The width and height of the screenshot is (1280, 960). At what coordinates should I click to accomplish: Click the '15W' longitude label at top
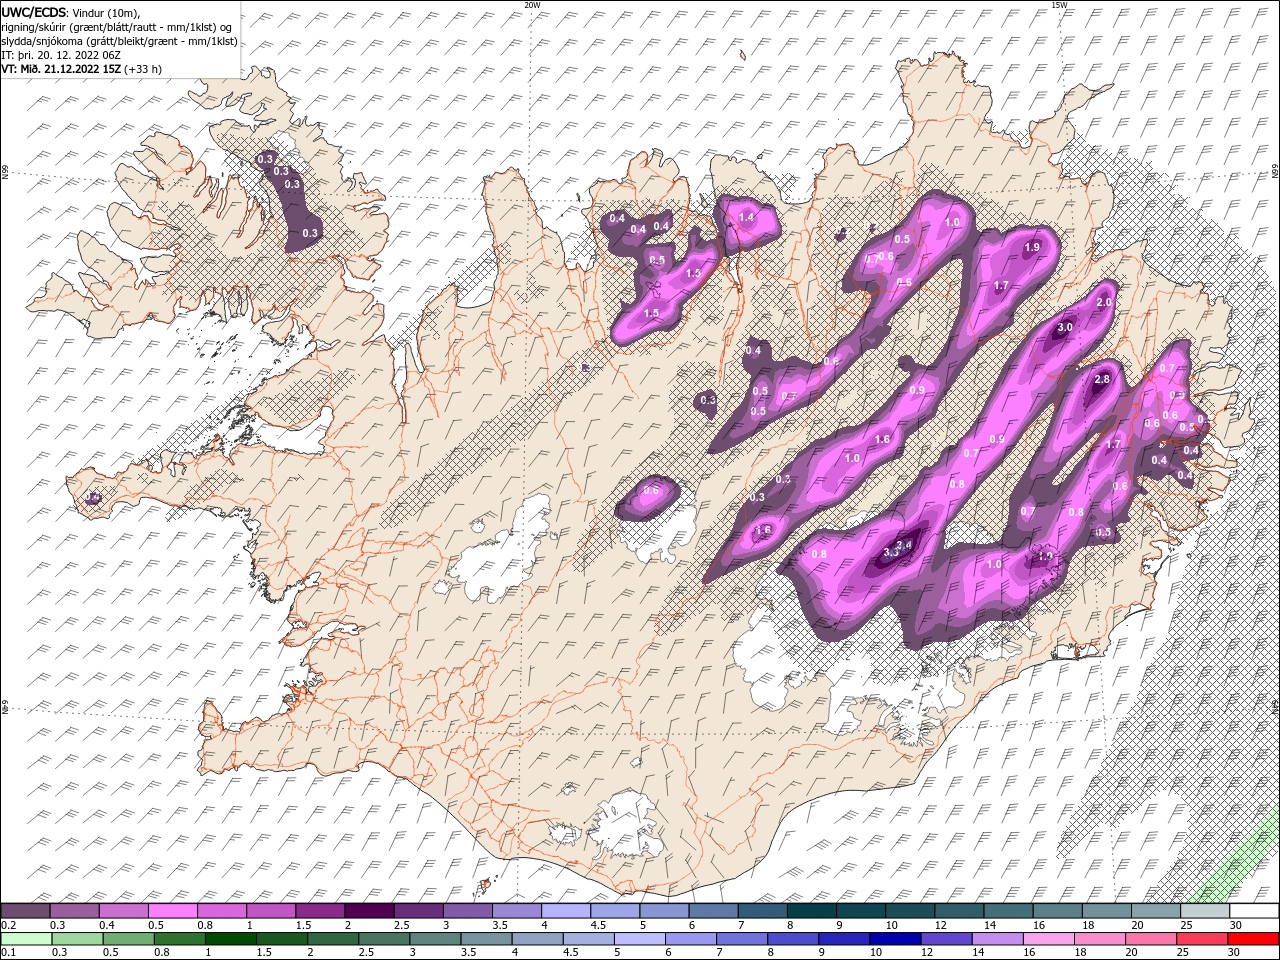coord(1059,5)
